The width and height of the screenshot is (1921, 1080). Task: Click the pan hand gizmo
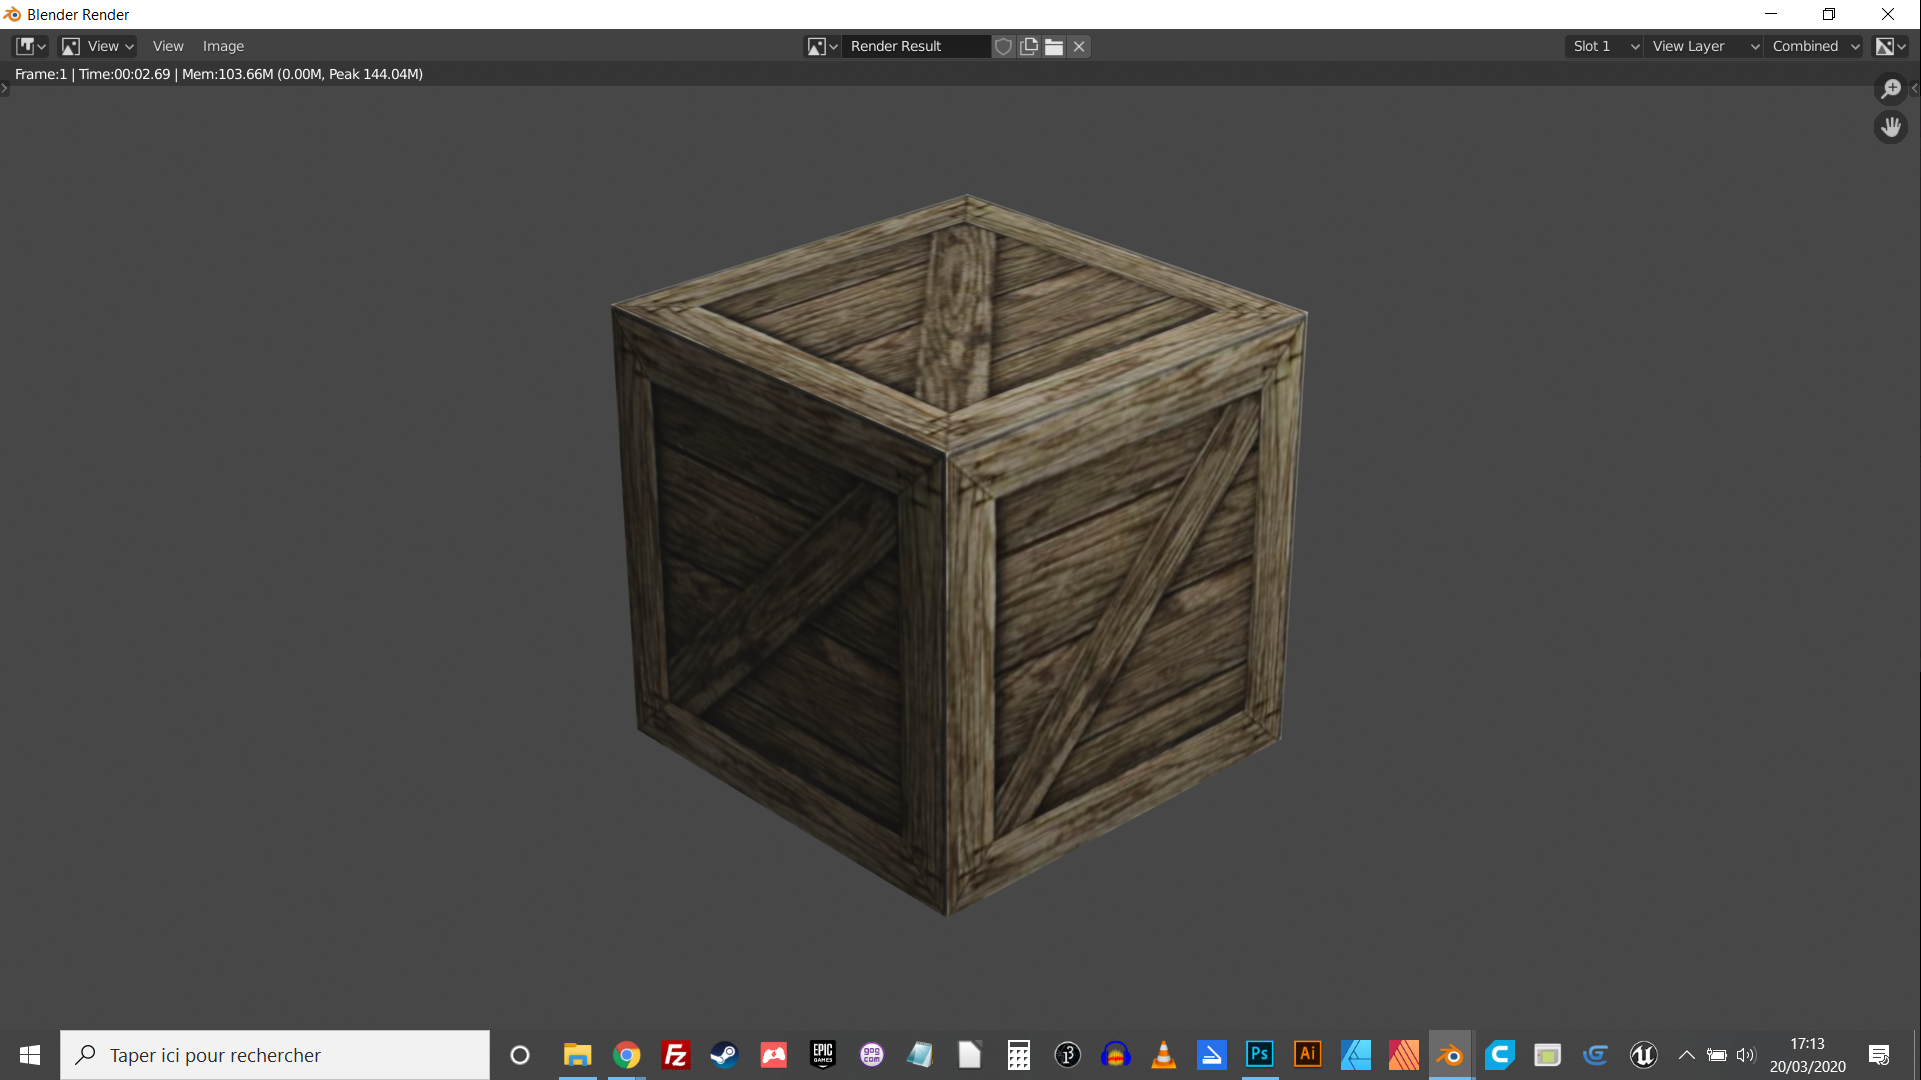[1890, 127]
